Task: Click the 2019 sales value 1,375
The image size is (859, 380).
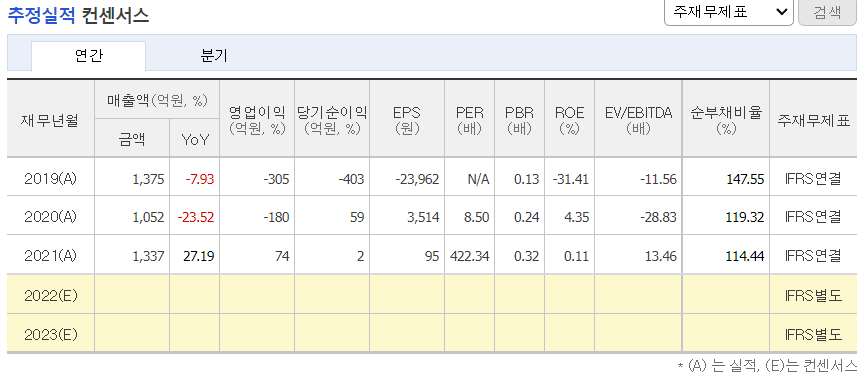Action: tap(148, 179)
